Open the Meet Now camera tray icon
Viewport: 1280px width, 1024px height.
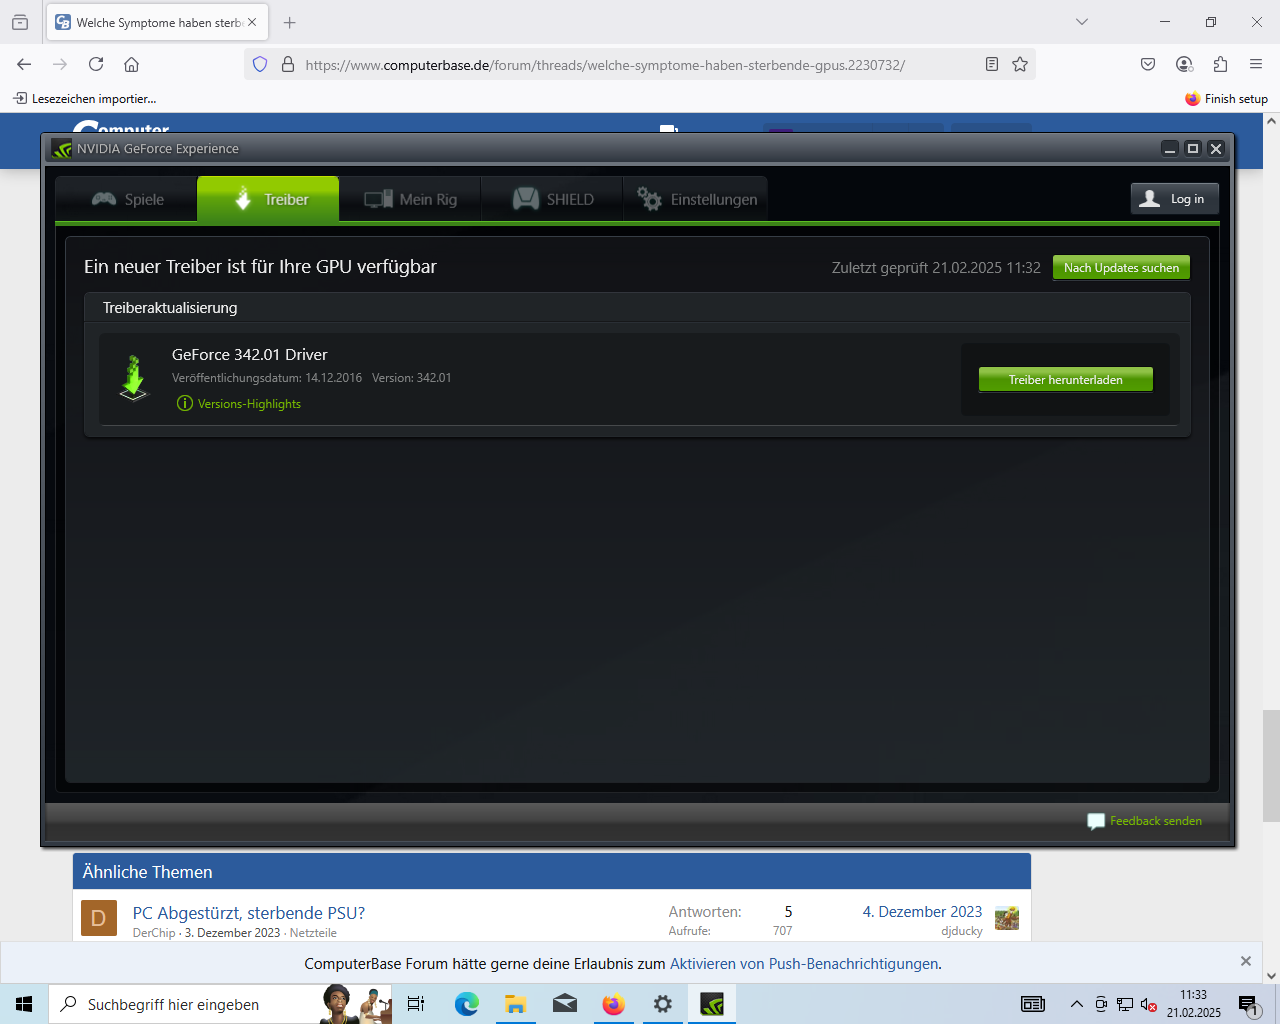[1101, 1004]
